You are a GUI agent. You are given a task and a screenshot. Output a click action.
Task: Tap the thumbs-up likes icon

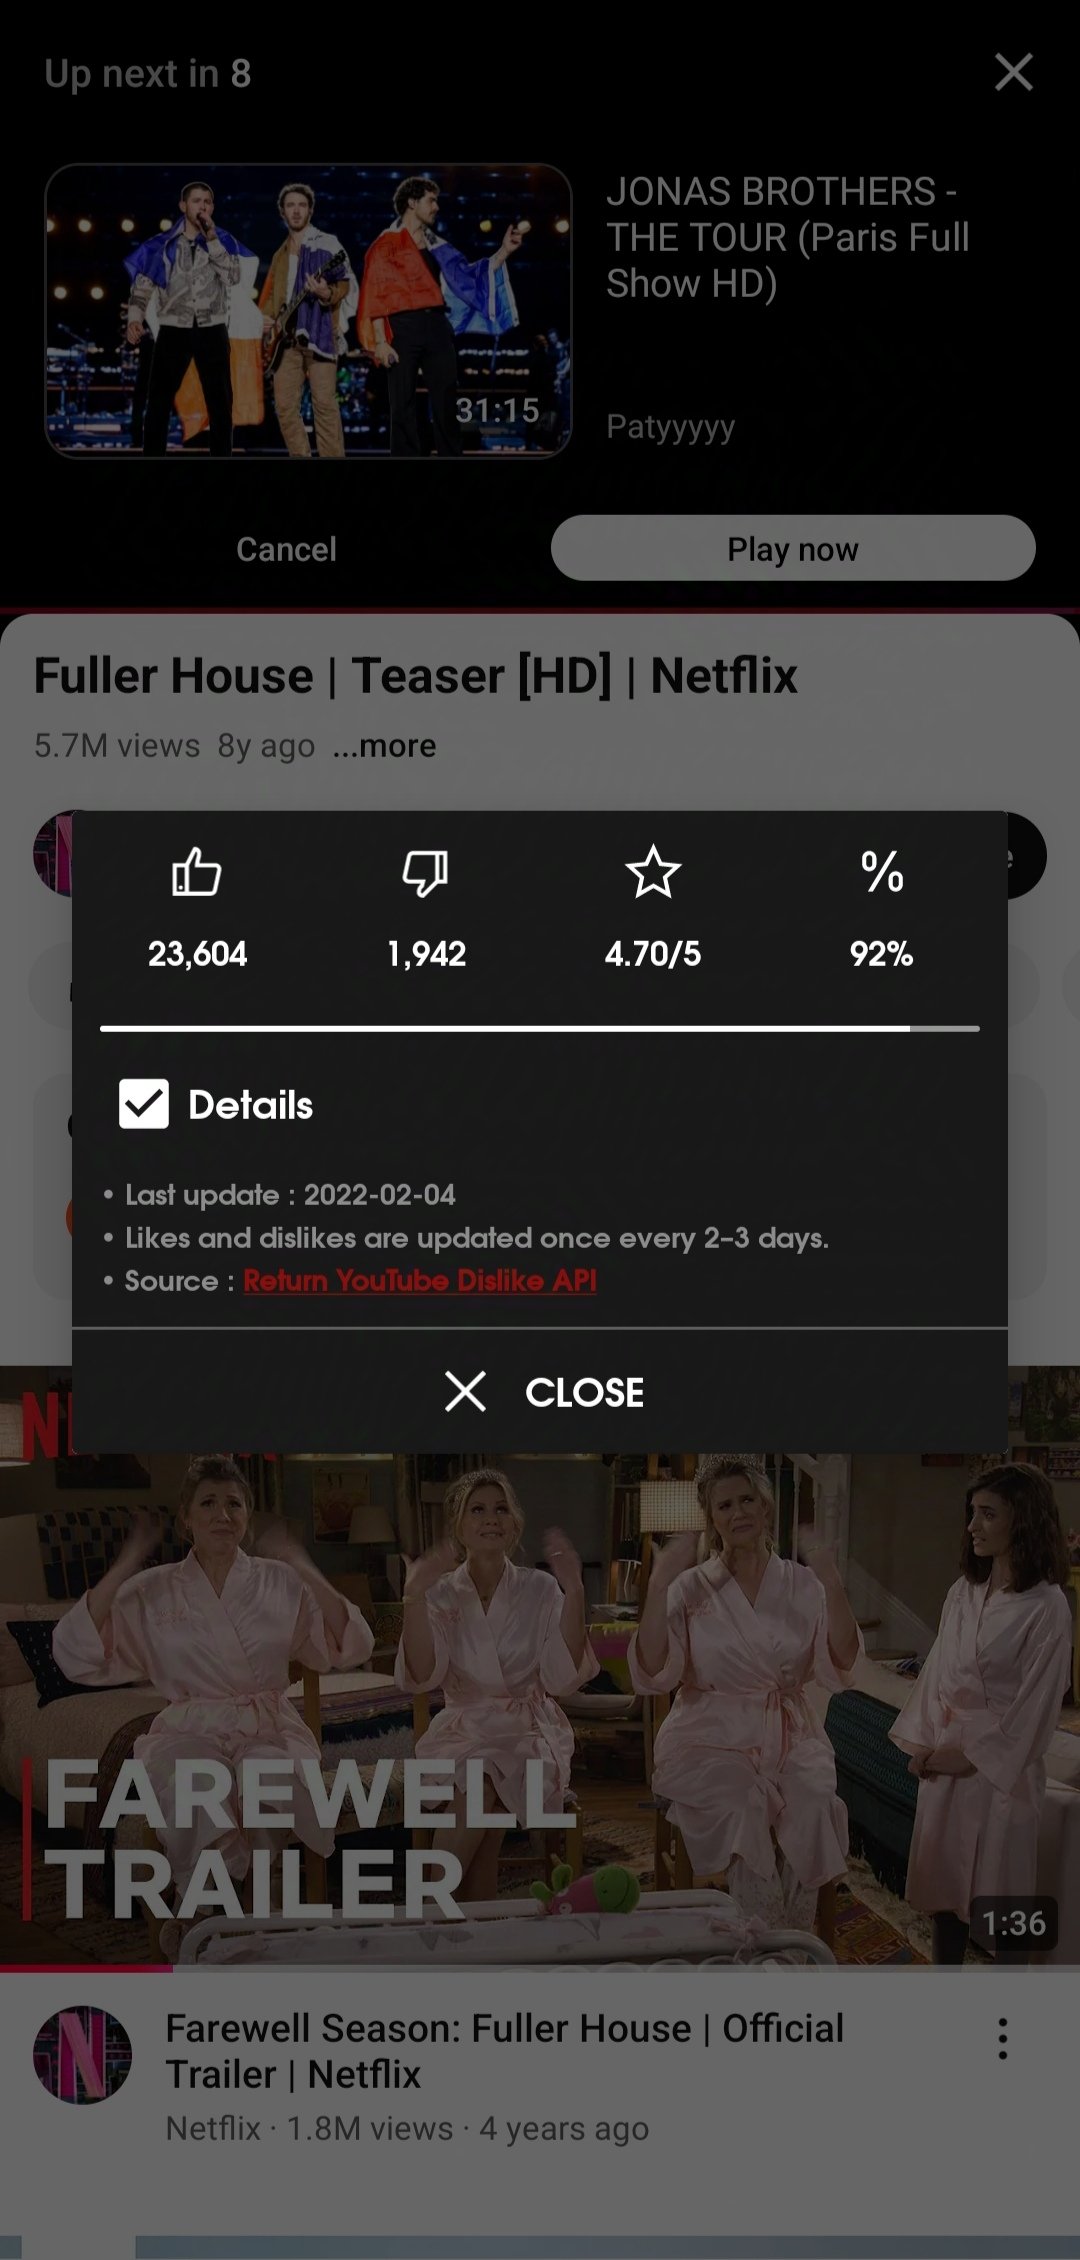[x=197, y=872]
